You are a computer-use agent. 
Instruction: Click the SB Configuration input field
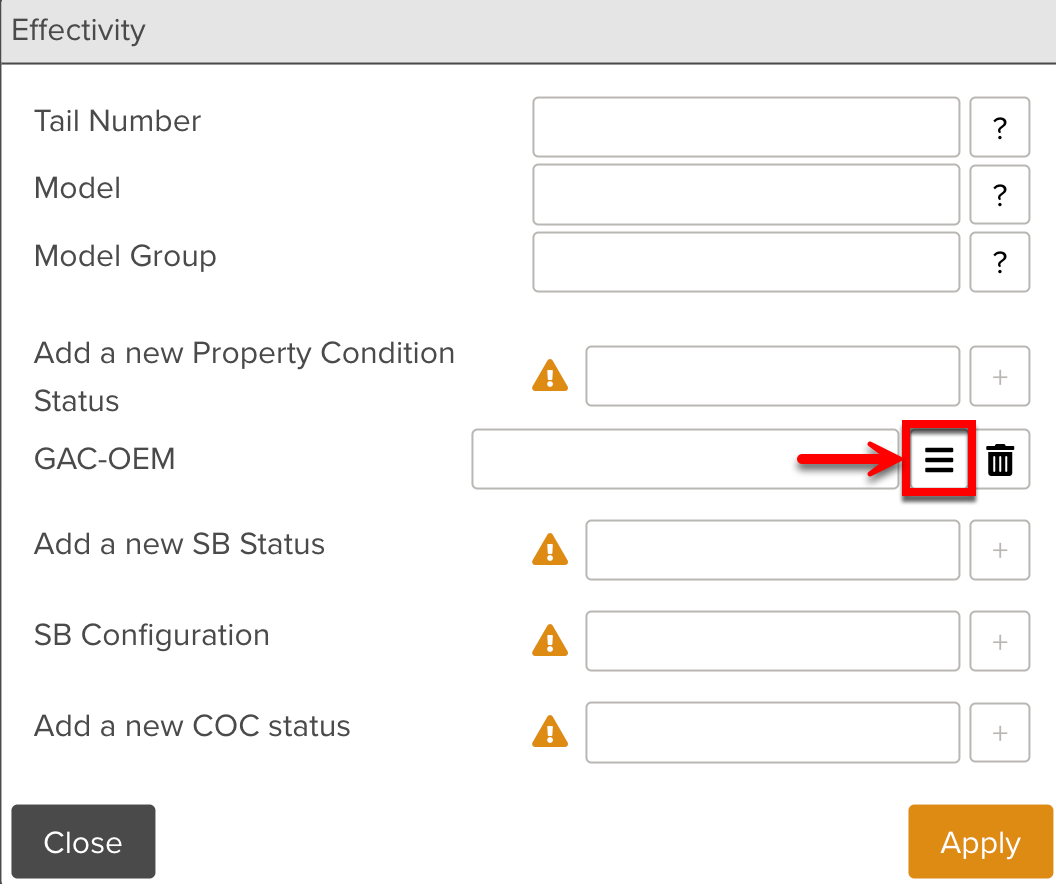[772, 641]
